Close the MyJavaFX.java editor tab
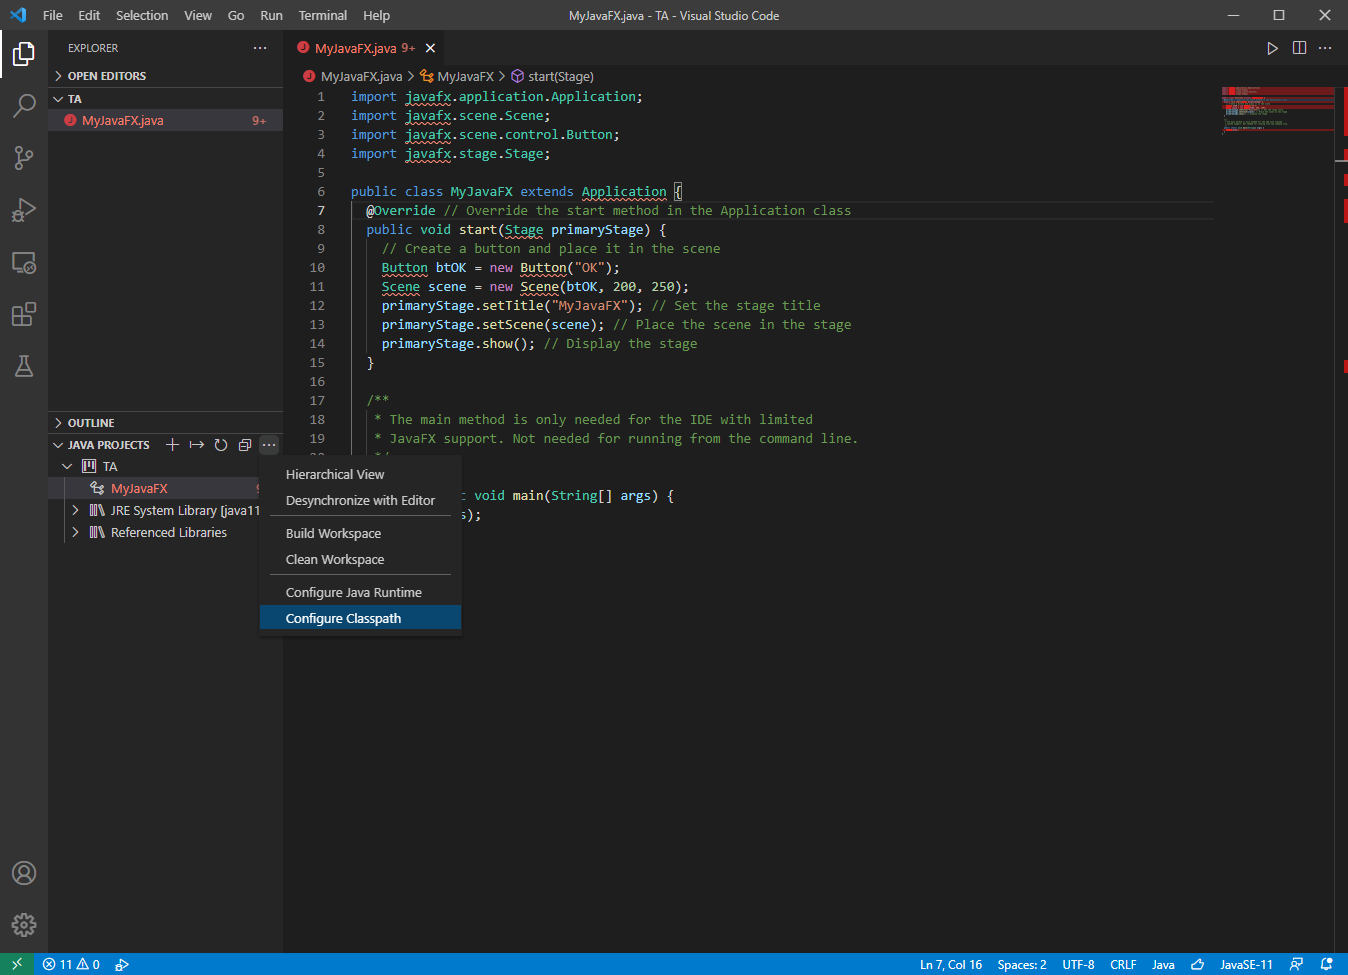 [x=430, y=48]
